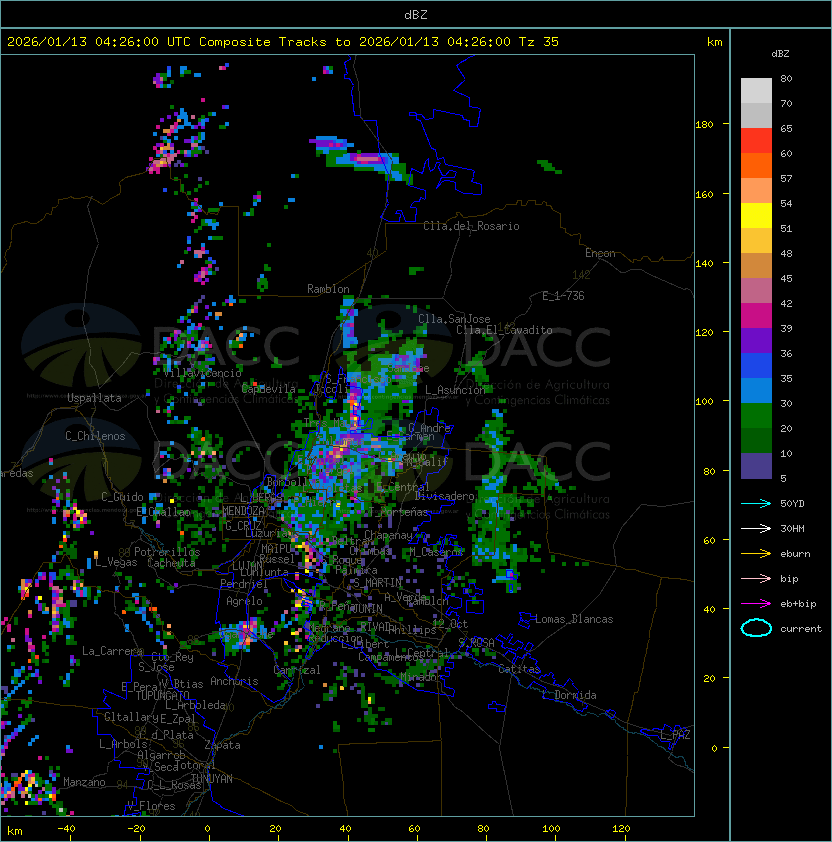
Task: Click the 'MENDOZA' city label
Action: [x=243, y=511]
